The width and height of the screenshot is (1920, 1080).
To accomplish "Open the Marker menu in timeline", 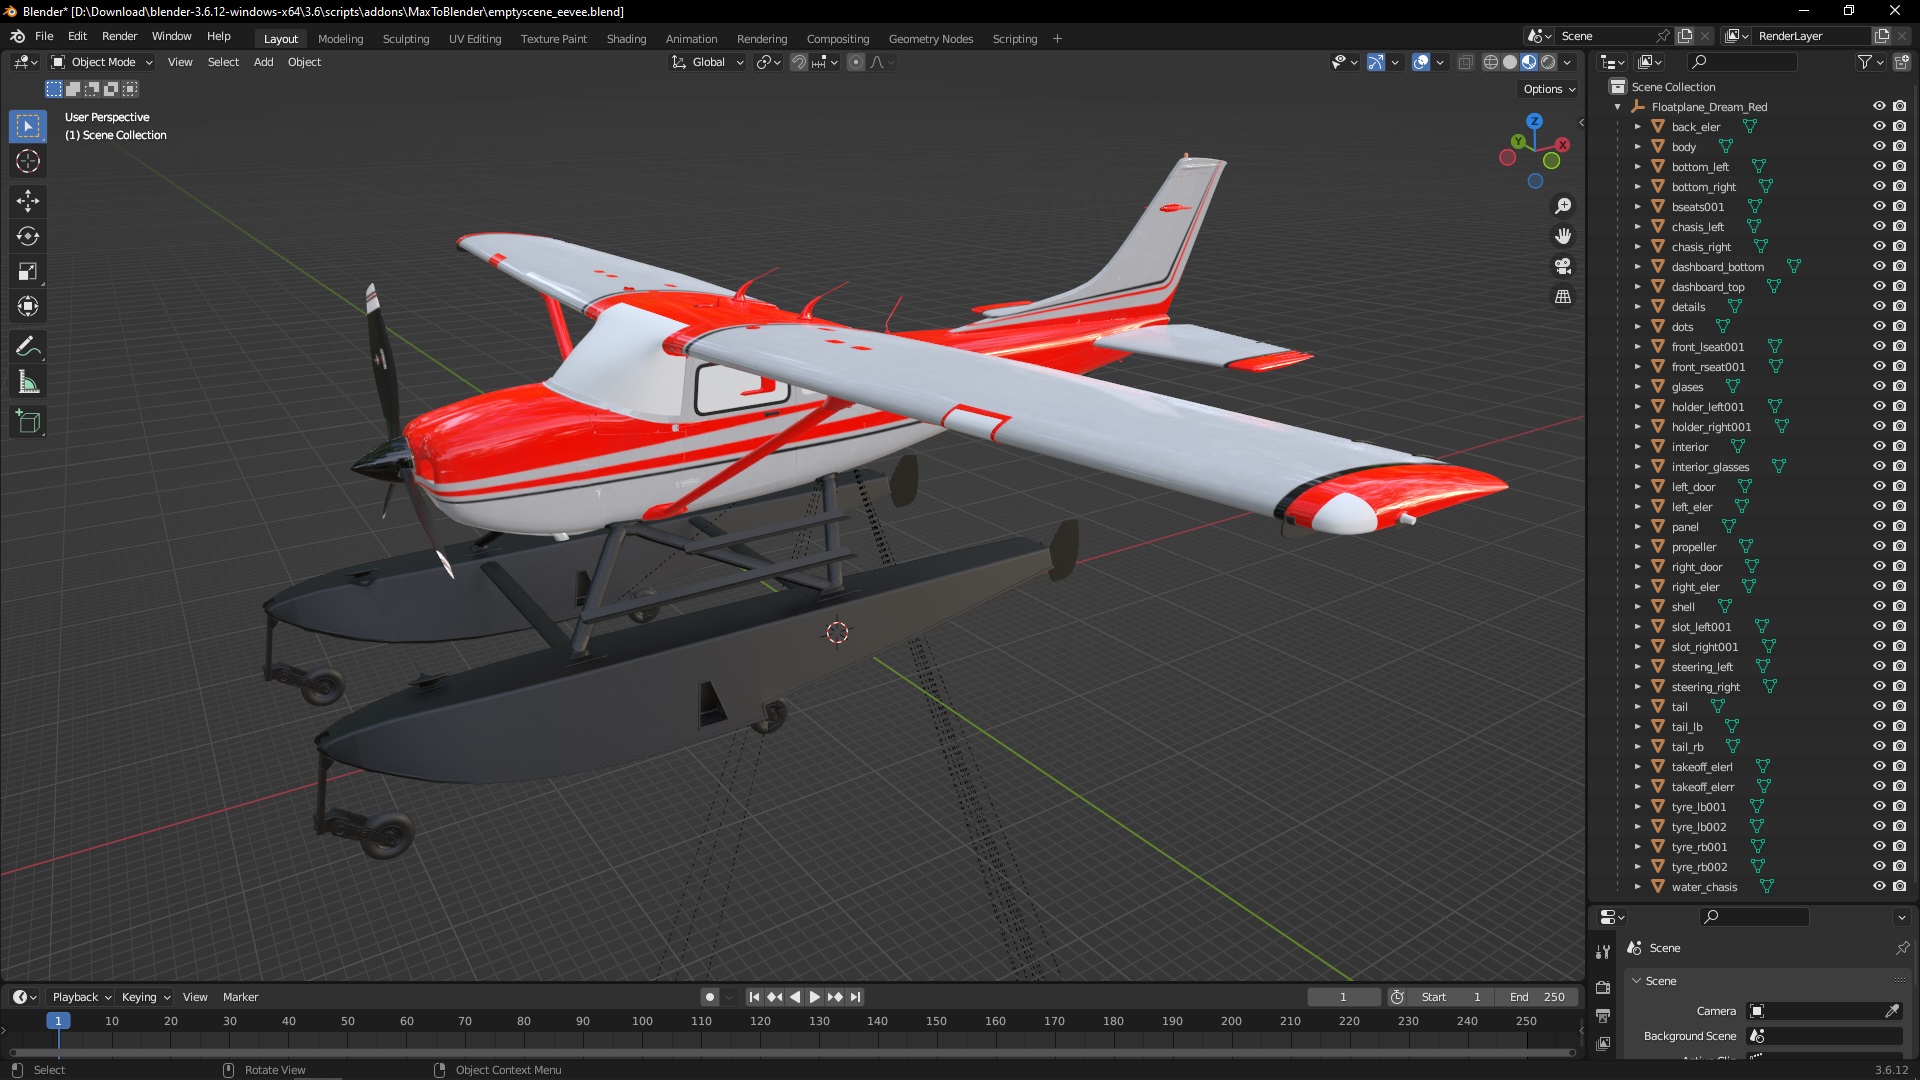I will click(x=240, y=997).
